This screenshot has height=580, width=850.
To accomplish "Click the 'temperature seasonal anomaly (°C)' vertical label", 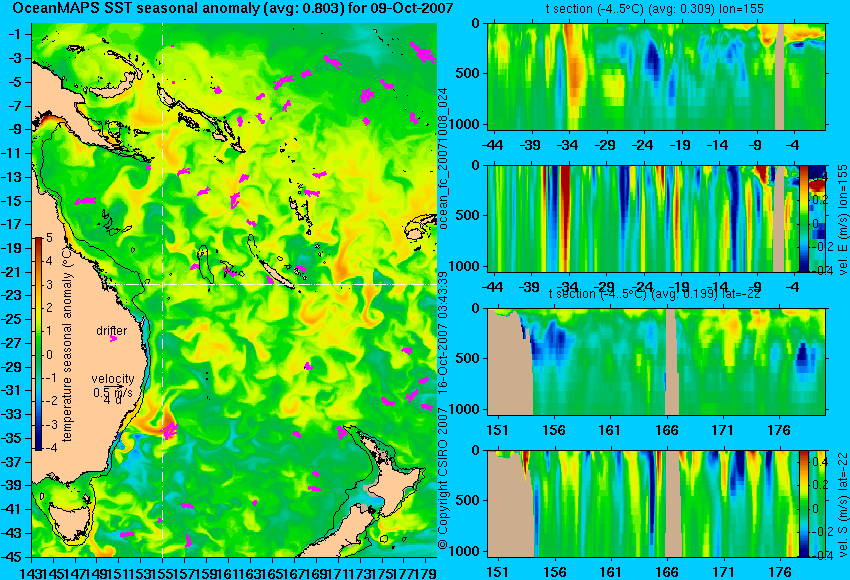I will coord(67,344).
